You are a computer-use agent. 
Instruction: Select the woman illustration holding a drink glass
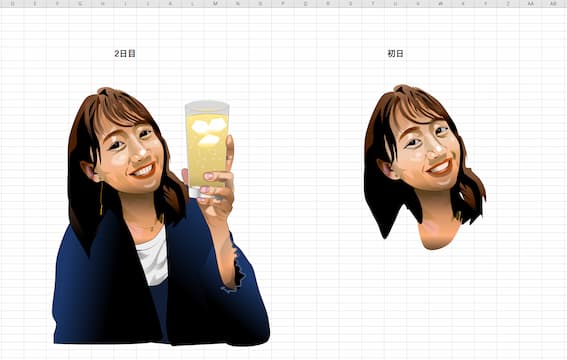[x=161, y=216]
